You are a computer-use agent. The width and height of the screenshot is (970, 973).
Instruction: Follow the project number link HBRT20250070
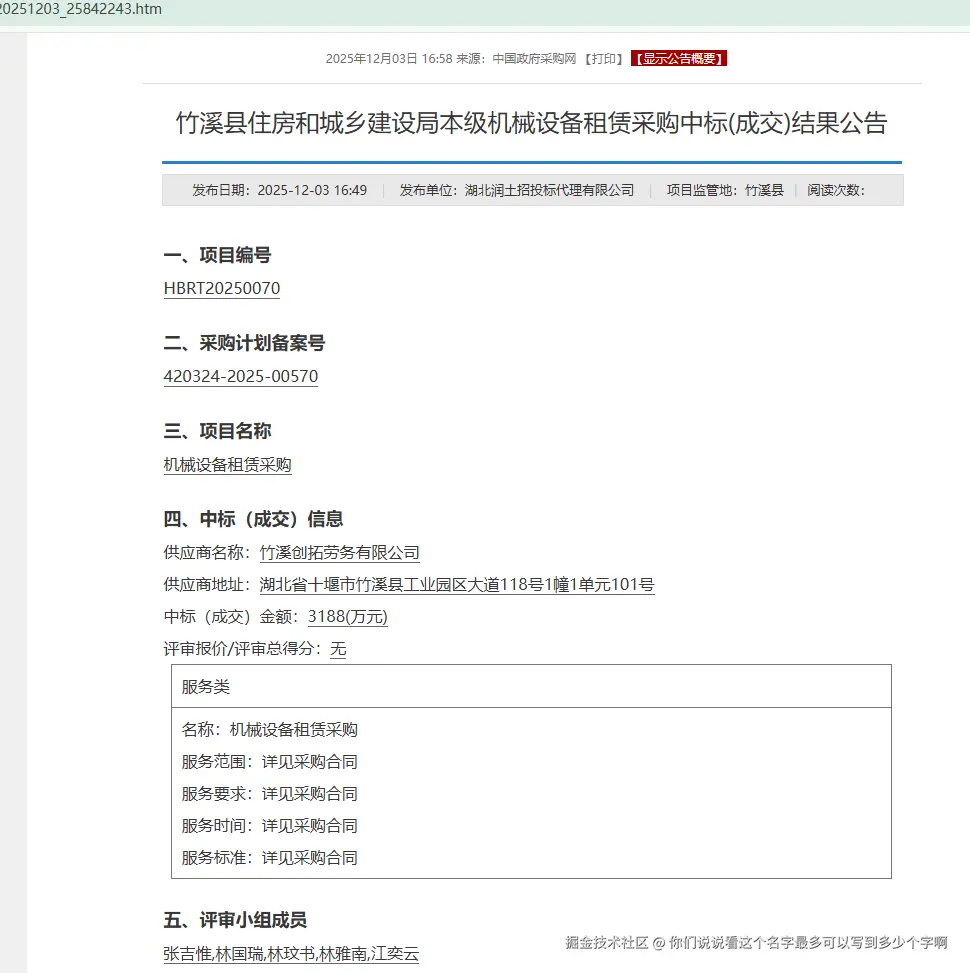[222, 288]
